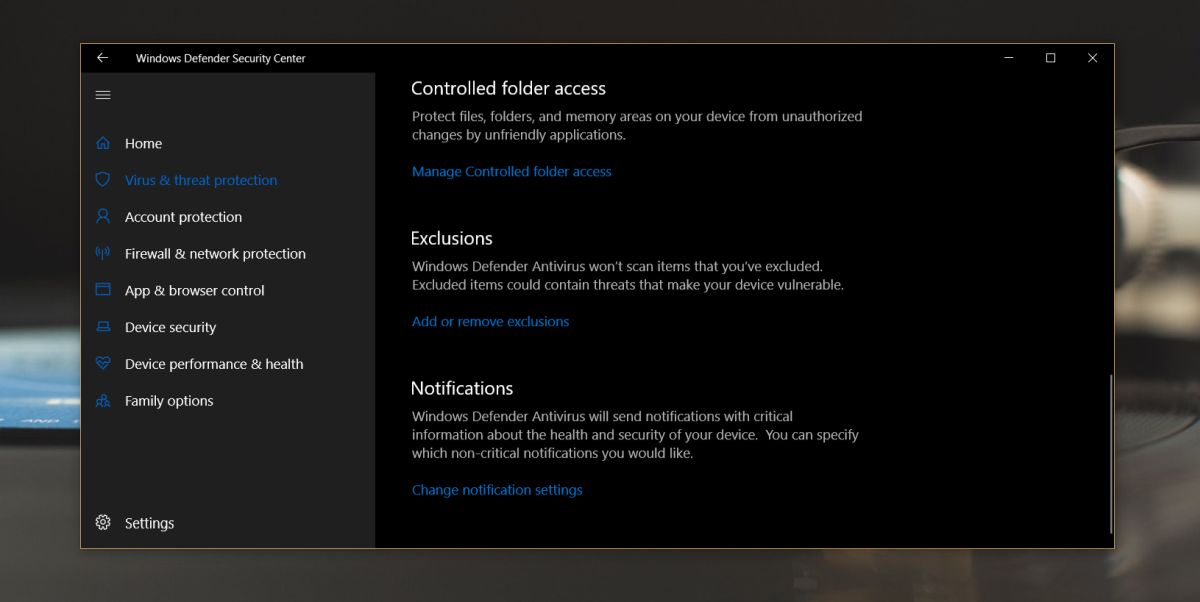Open App & browser control

[195, 291]
